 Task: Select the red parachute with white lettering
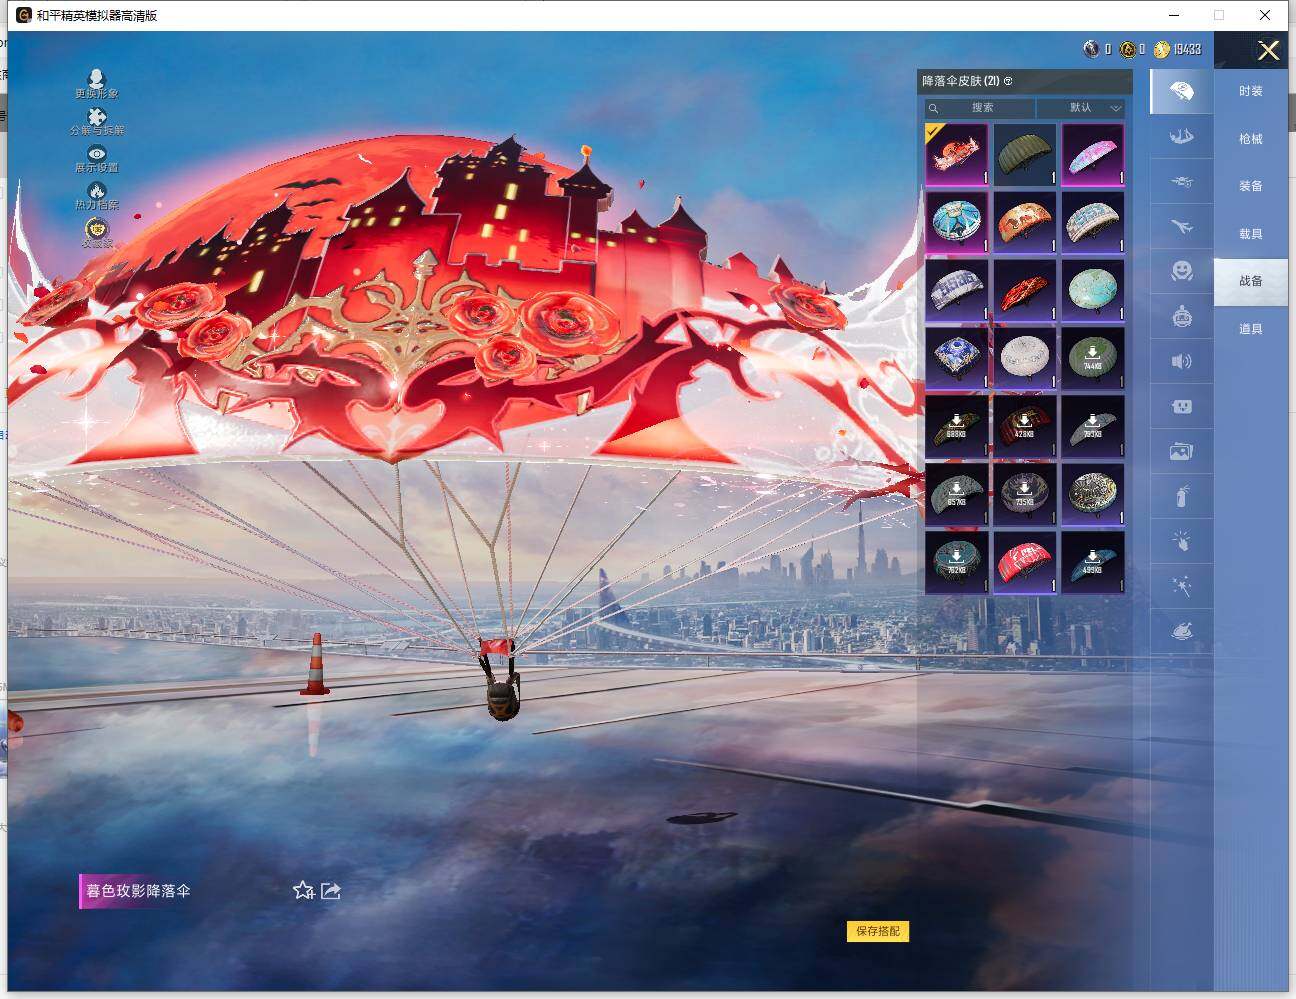point(1025,562)
